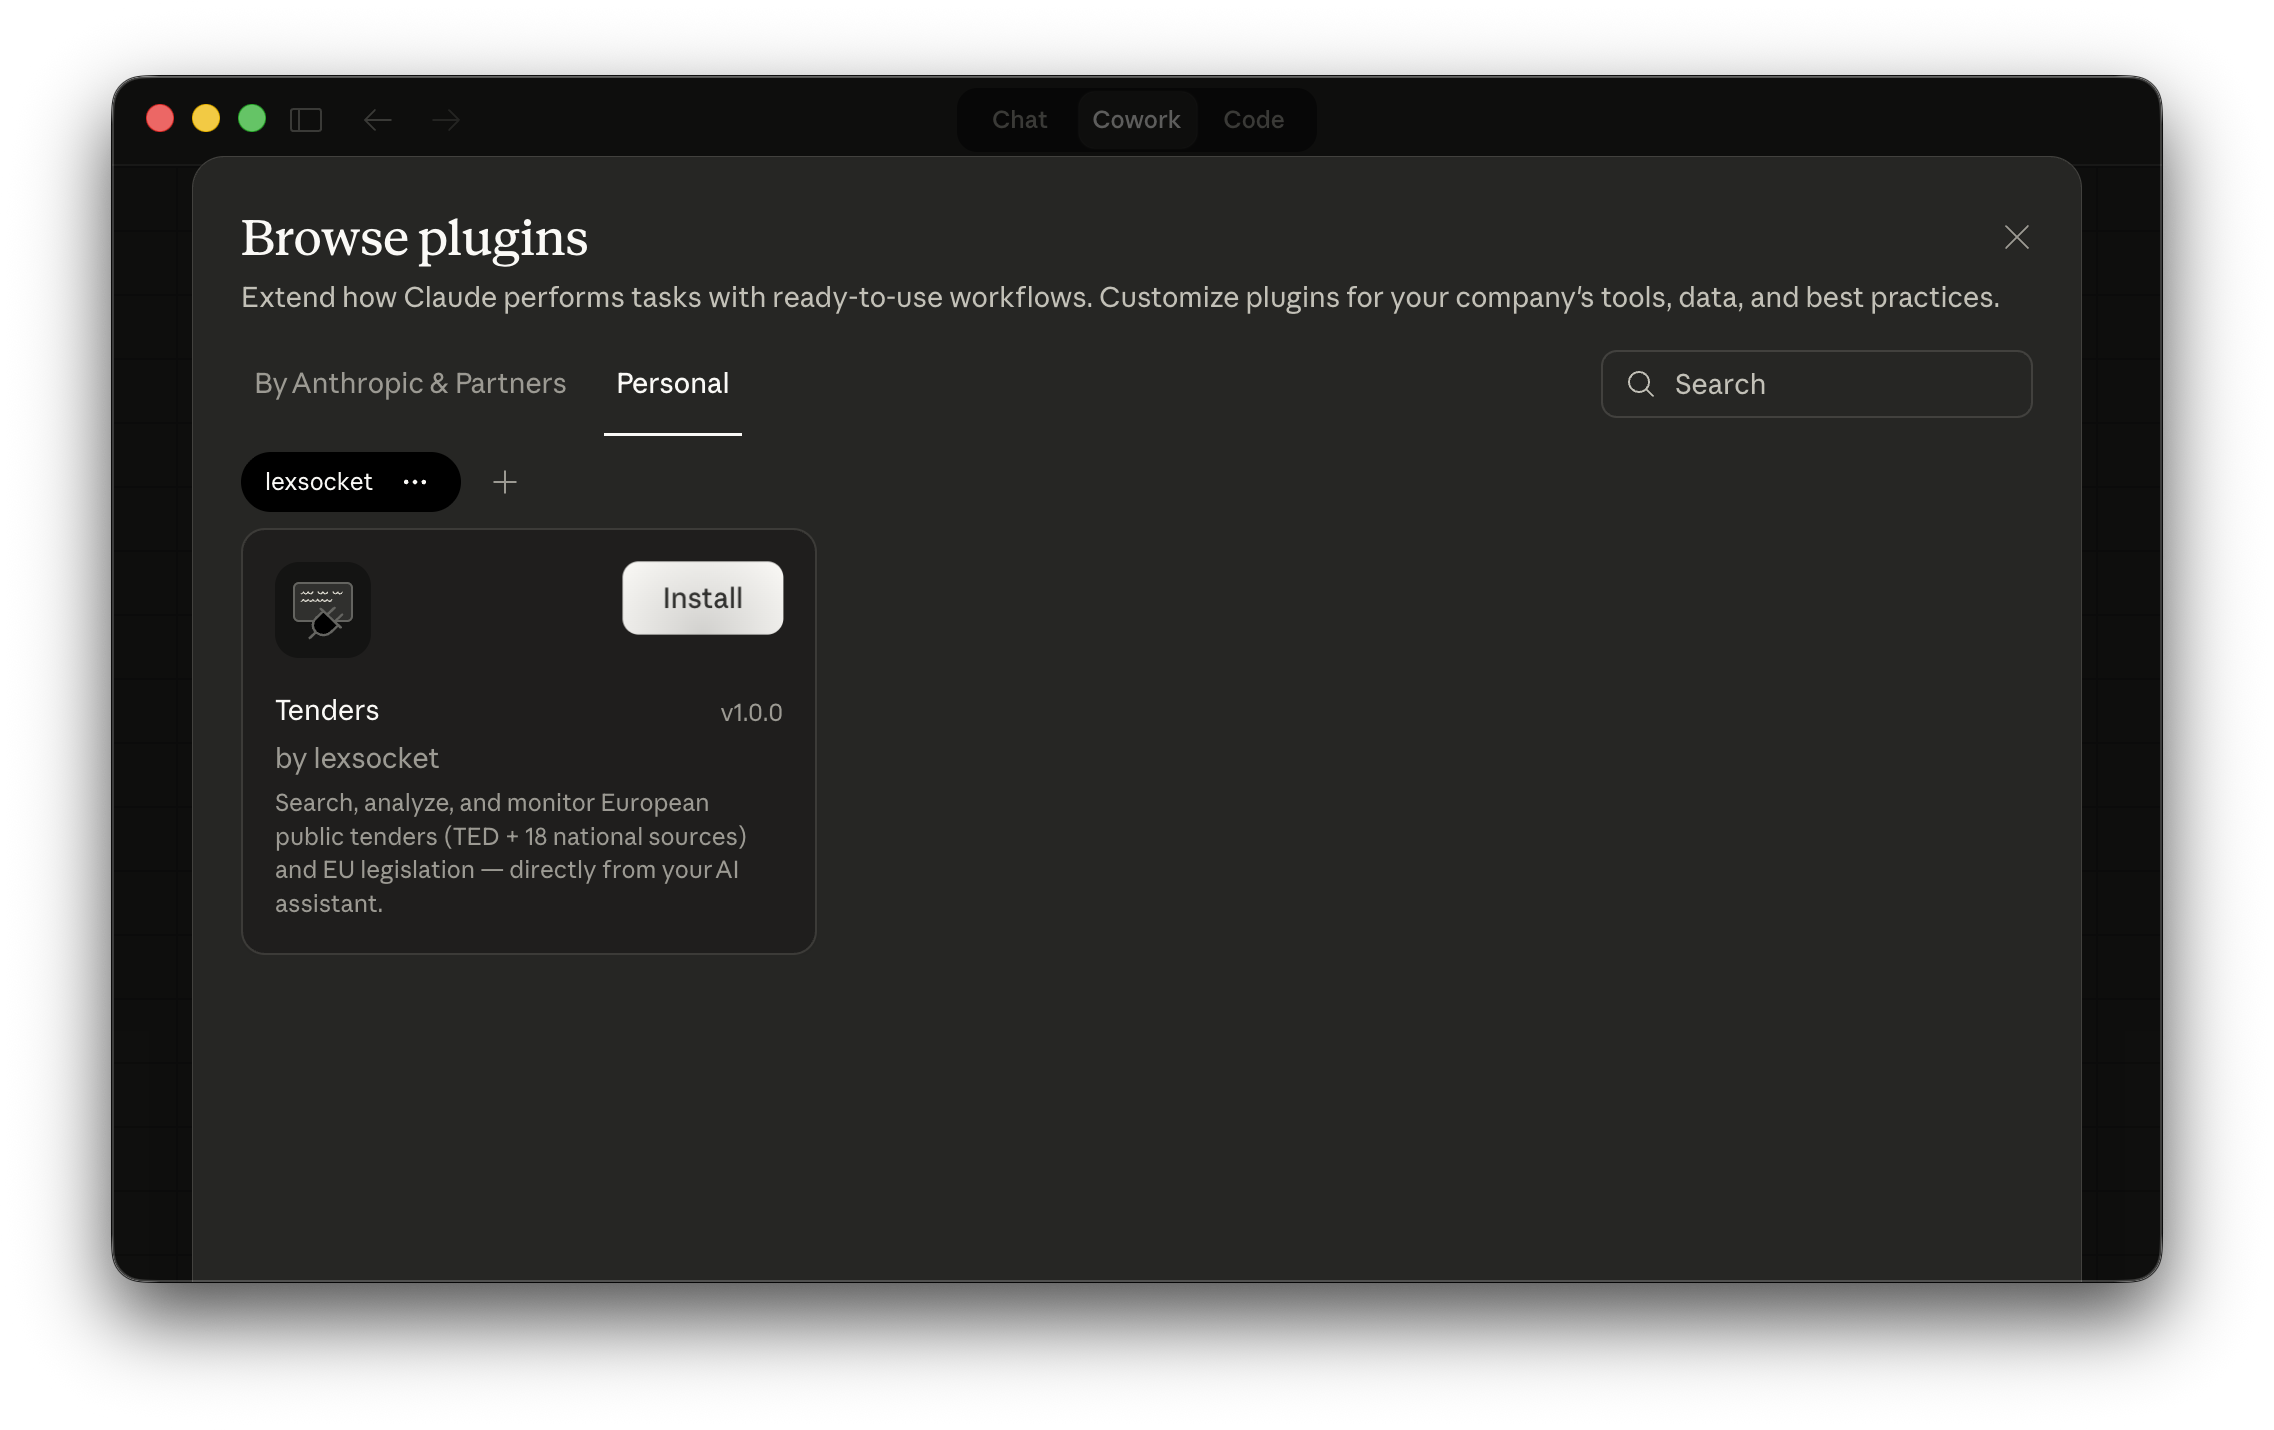This screenshot has height=1430, width=2274.
Task: Click the search magnifier icon
Action: pos(1641,384)
